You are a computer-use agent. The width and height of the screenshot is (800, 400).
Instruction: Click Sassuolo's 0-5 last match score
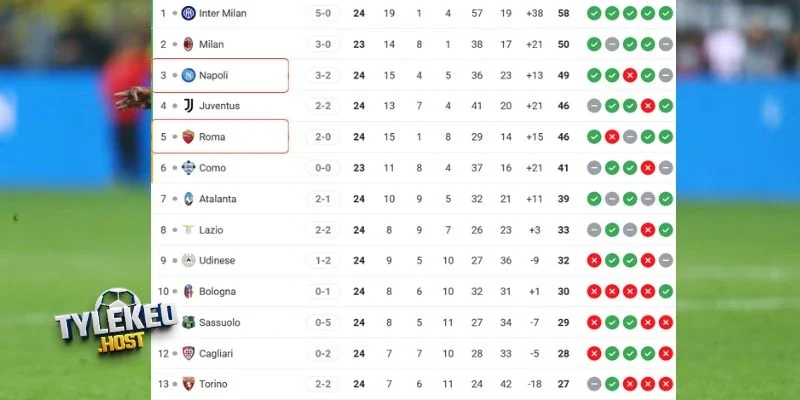click(322, 322)
